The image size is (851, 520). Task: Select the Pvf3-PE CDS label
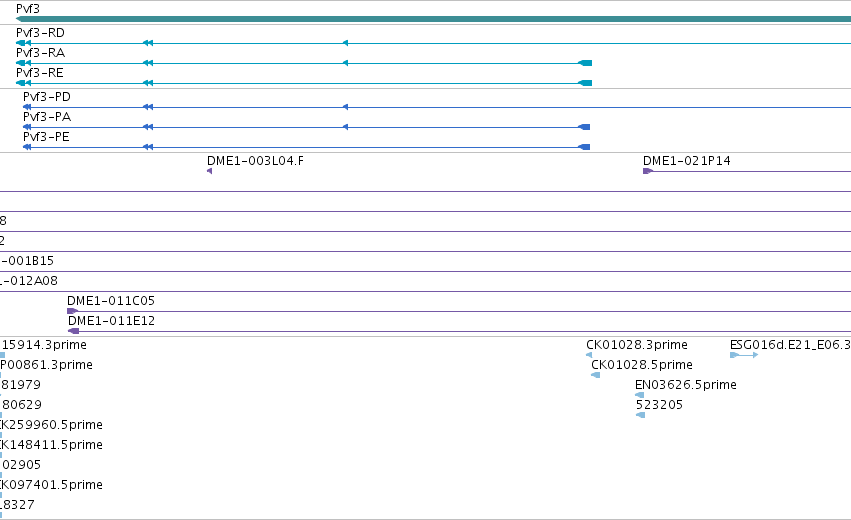pyautogui.click(x=46, y=137)
